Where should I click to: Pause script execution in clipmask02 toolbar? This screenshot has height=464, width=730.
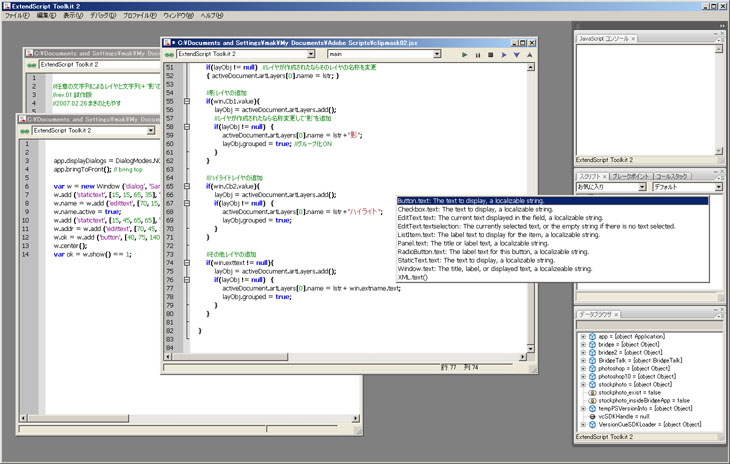click(x=478, y=55)
